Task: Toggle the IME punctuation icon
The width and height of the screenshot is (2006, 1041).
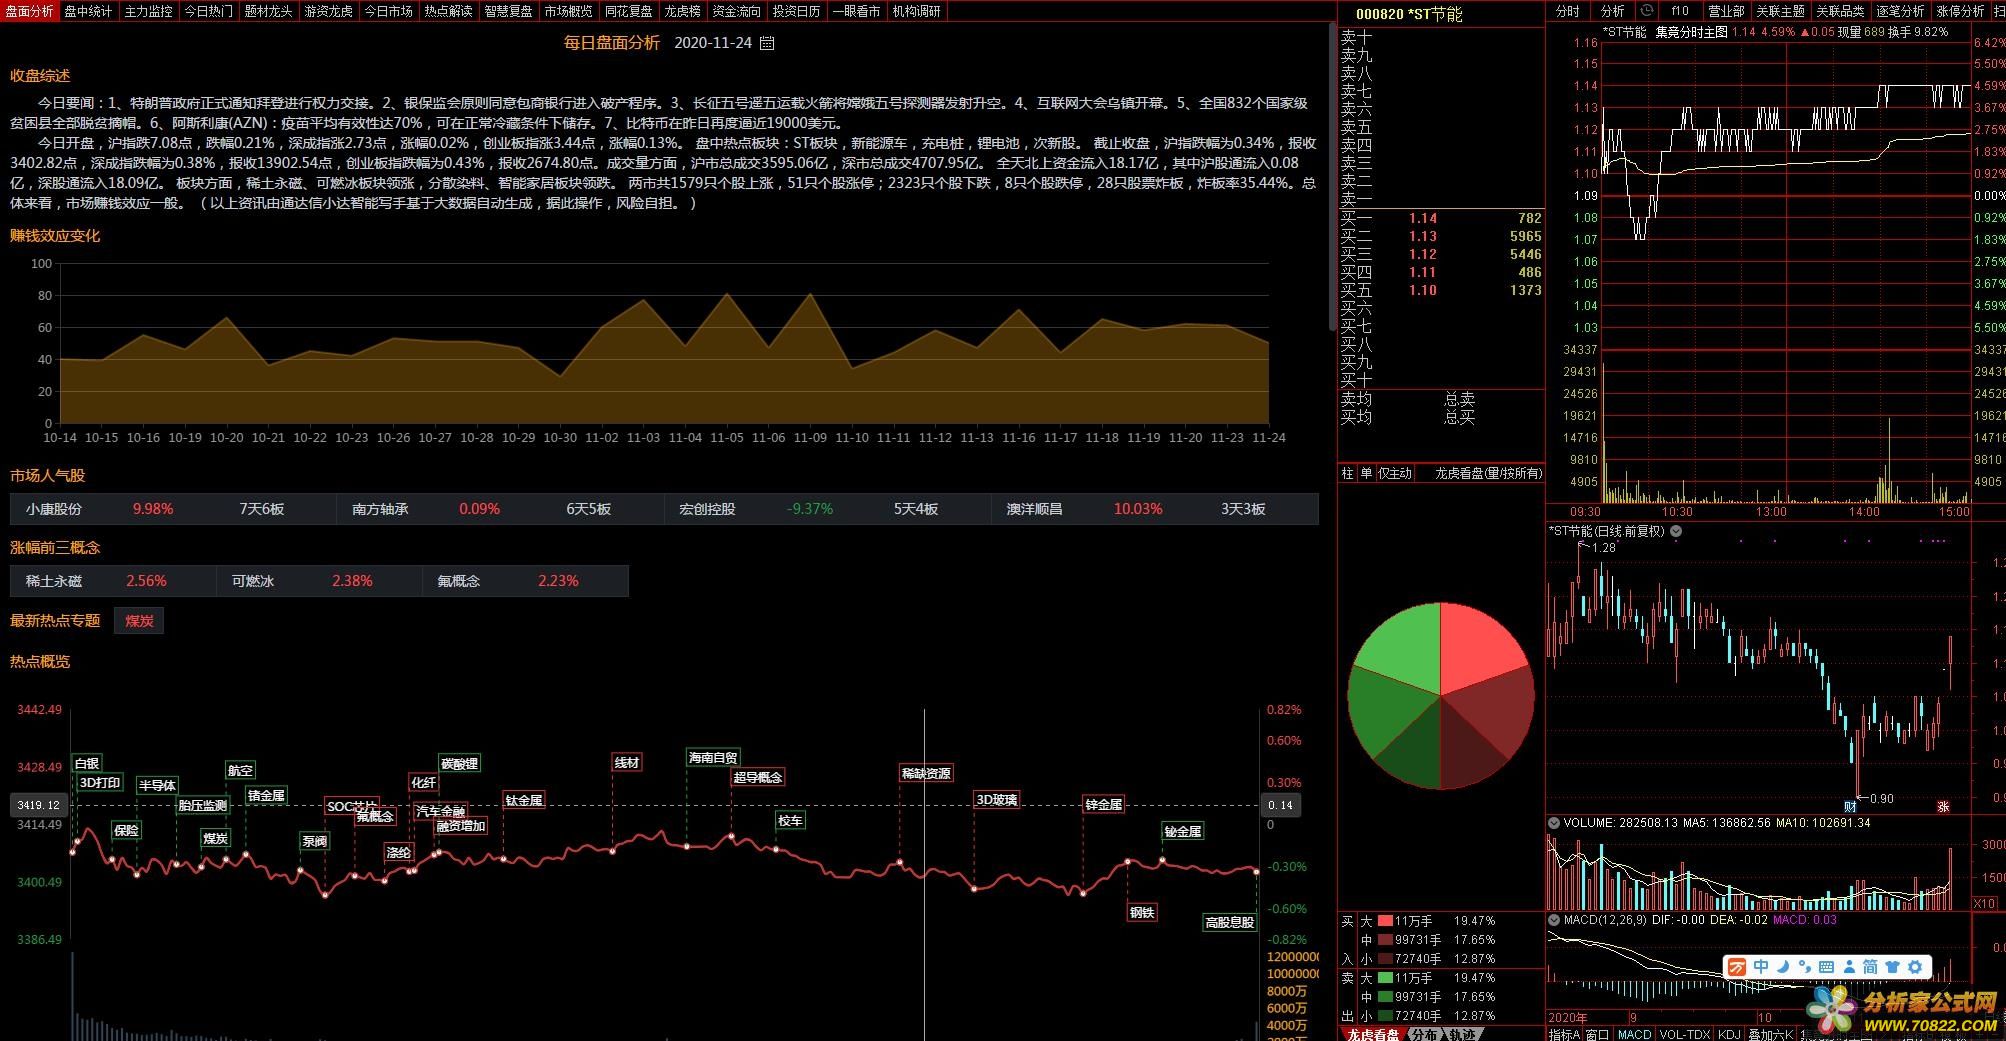Action: click(x=1804, y=967)
